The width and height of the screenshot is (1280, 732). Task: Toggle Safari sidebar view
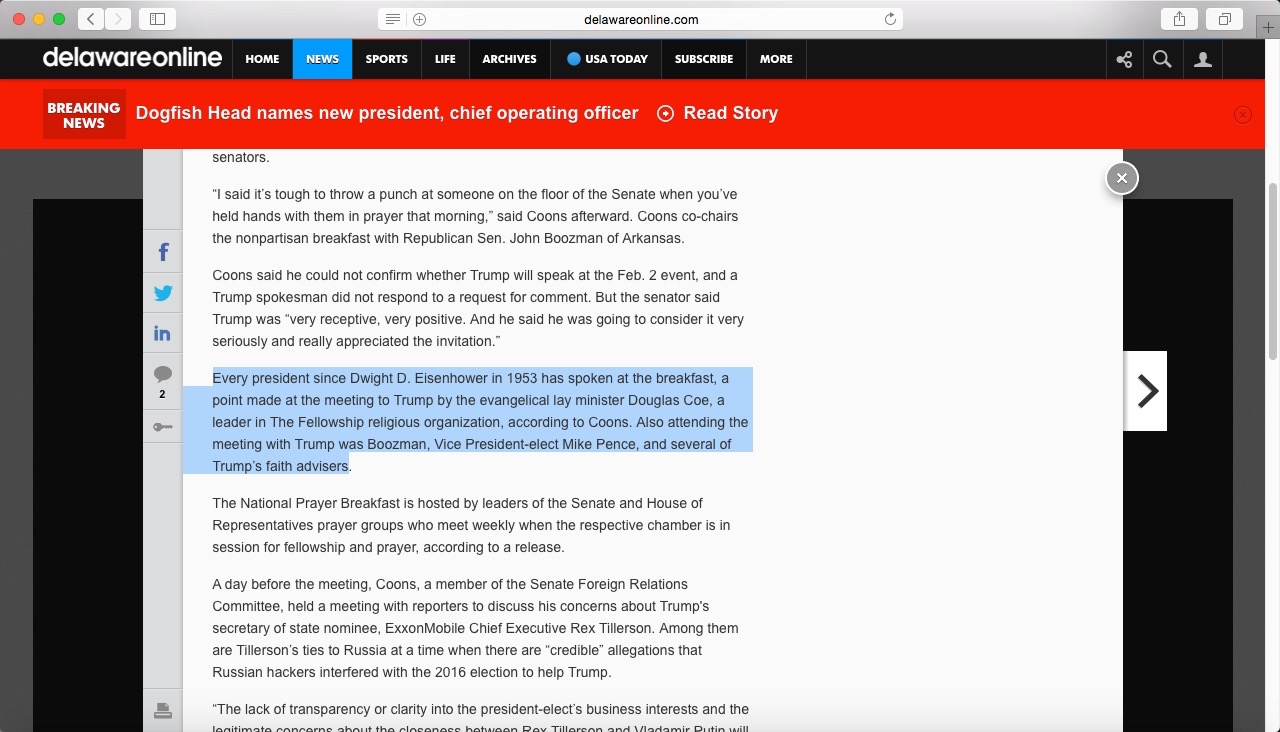[x=157, y=19]
